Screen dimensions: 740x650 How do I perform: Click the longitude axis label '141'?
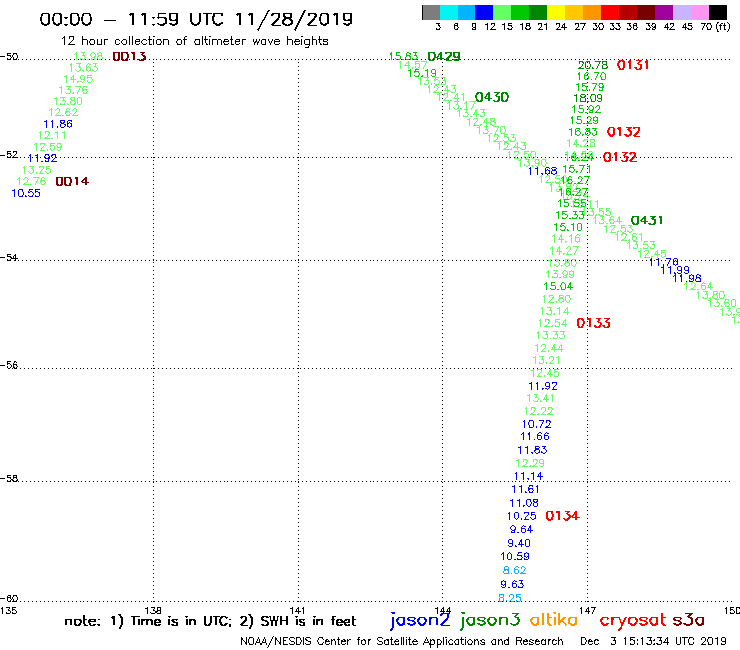297,610
